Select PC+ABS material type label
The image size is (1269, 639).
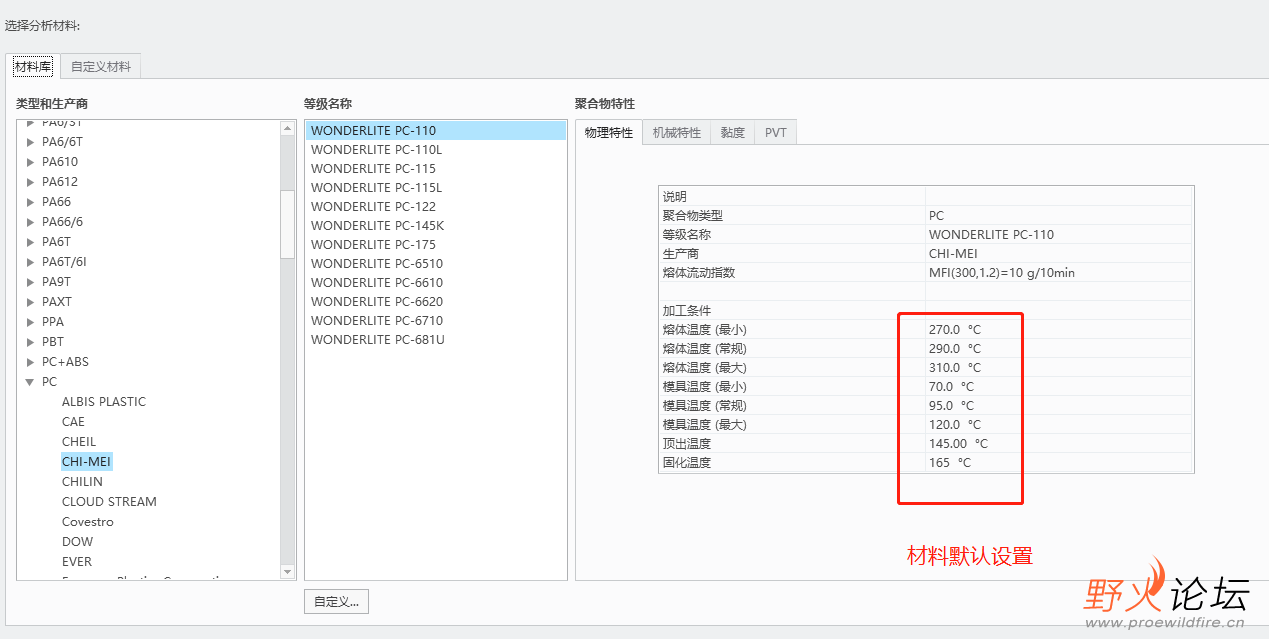[x=65, y=362]
